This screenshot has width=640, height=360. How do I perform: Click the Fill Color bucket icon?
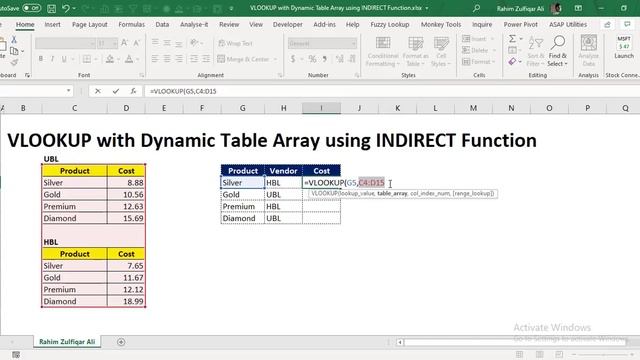point(110,59)
